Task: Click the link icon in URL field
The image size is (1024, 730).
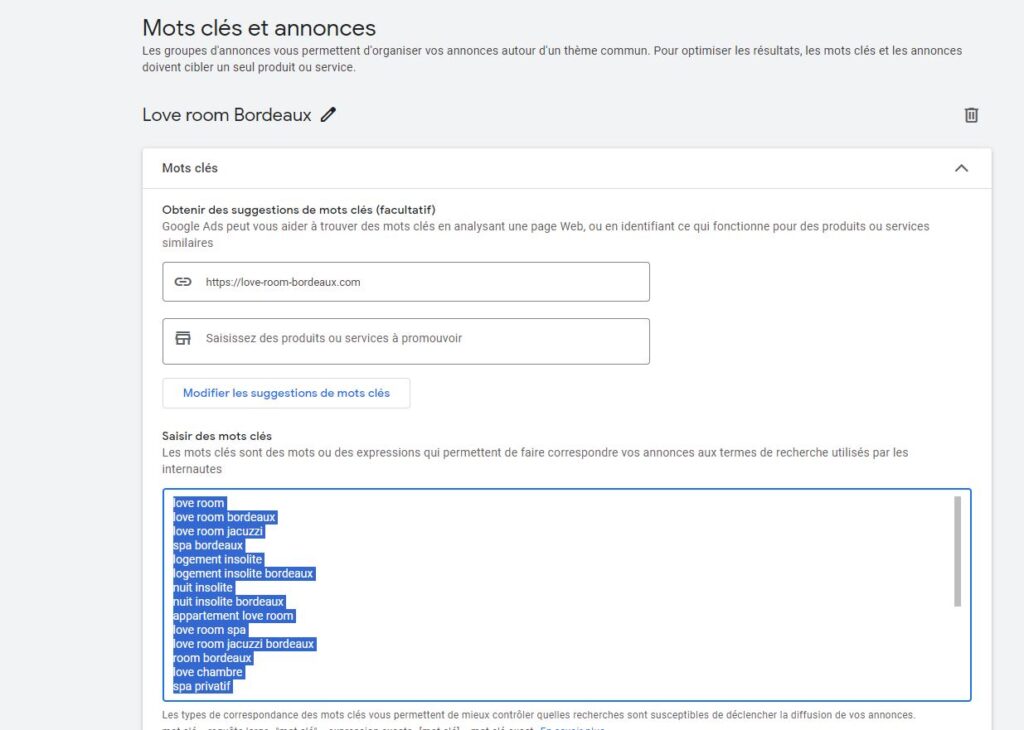Action: [x=183, y=282]
